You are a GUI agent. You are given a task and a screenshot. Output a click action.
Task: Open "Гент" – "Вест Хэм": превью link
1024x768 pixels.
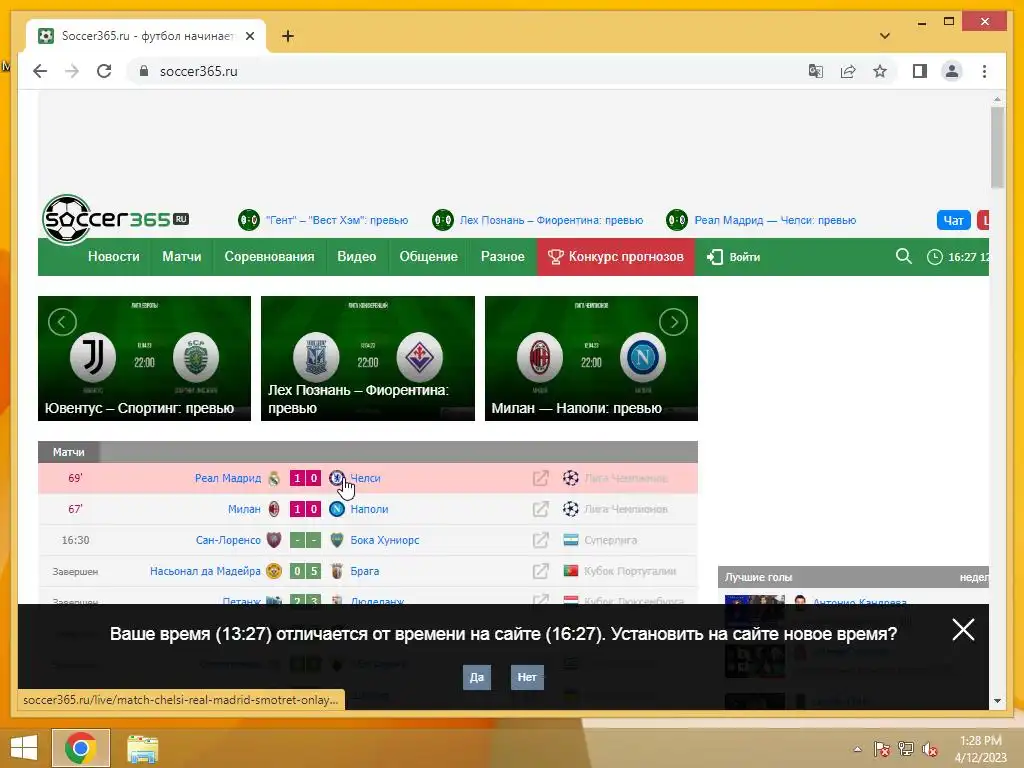pyautogui.click(x=336, y=220)
